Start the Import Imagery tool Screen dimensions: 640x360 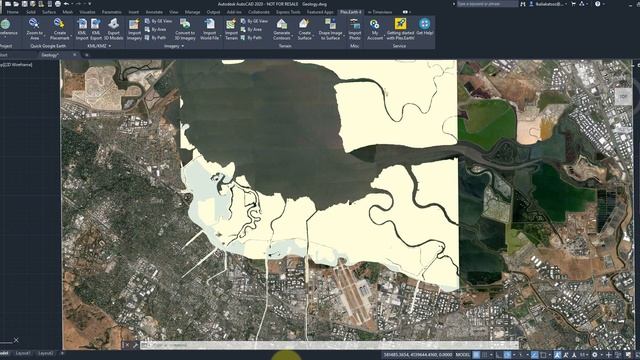point(134,24)
